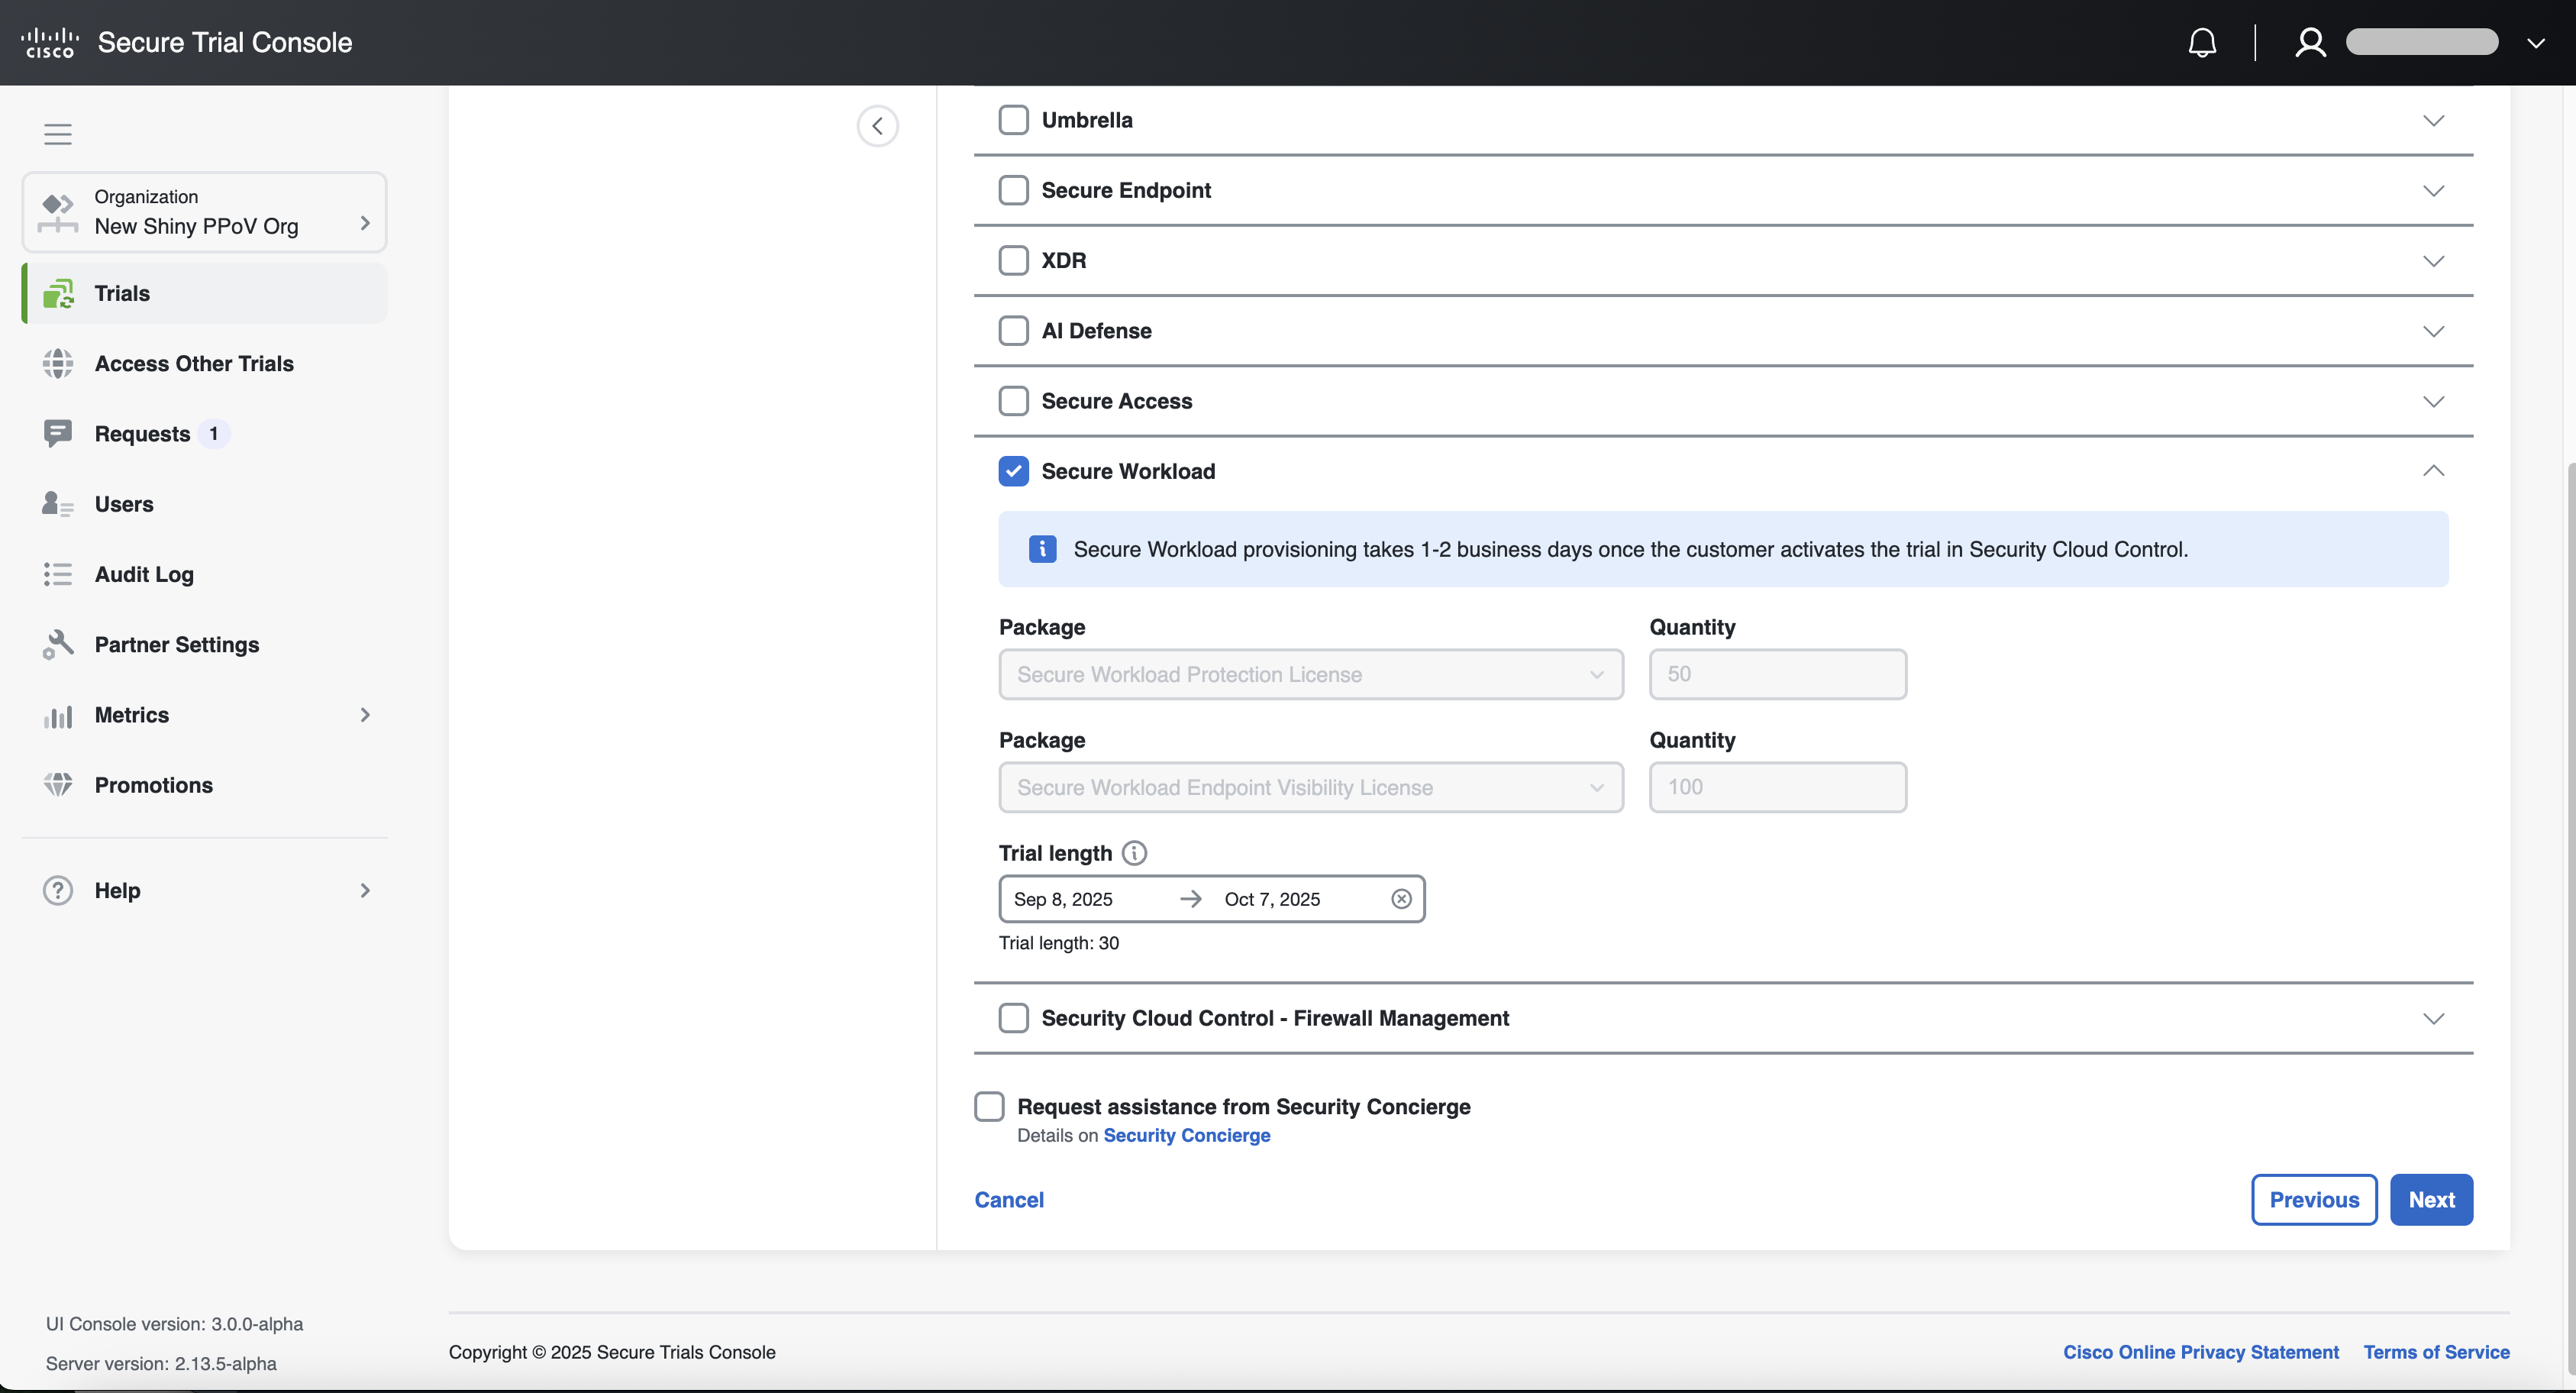Image resolution: width=2576 pixels, height=1393 pixels.
Task: Click the Oct 7, 2025 end date
Action: tap(1272, 899)
